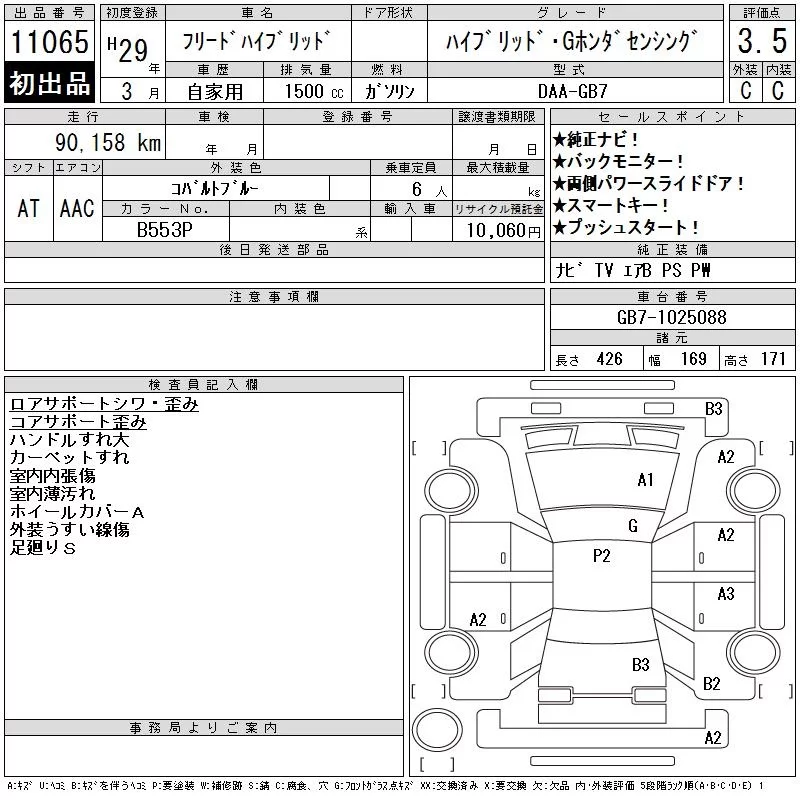Select inspector note ロアサポートシワ・歪み
800x800 pixels.
point(104,404)
